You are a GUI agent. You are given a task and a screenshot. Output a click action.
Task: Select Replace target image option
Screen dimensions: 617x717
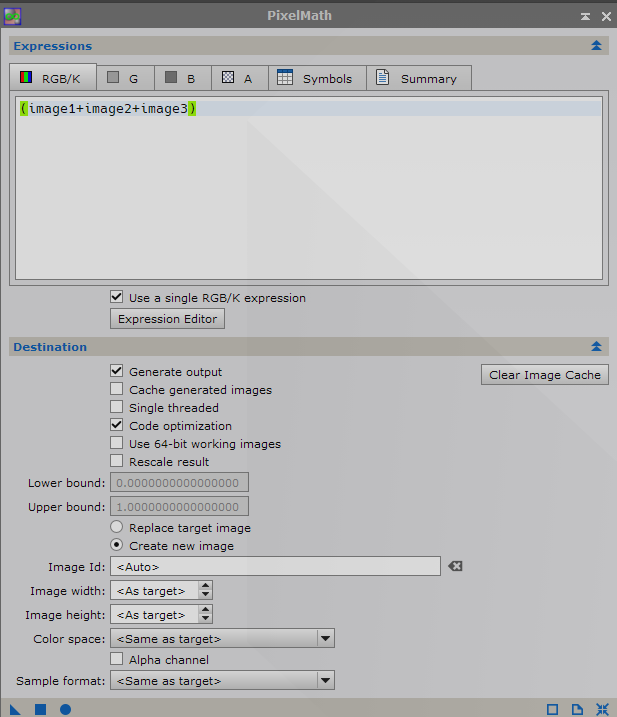click(117, 527)
